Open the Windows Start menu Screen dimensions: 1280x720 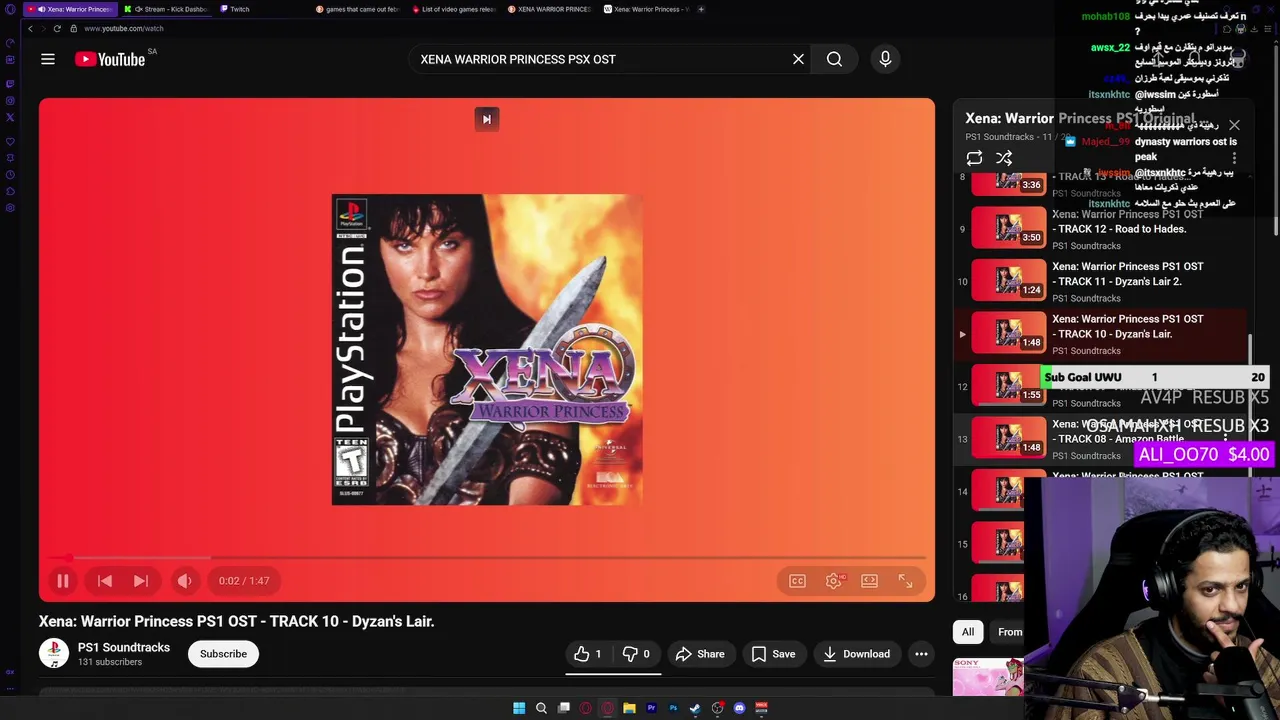pyautogui.click(x=519, y=708)
